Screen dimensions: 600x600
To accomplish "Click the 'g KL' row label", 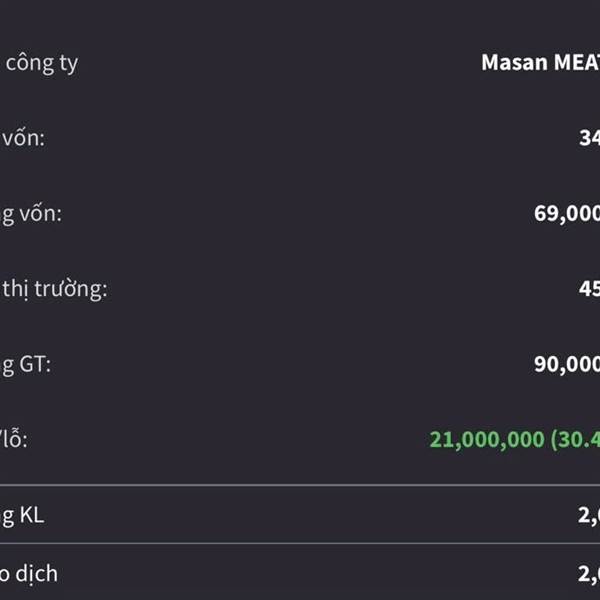I will (22, 515).
